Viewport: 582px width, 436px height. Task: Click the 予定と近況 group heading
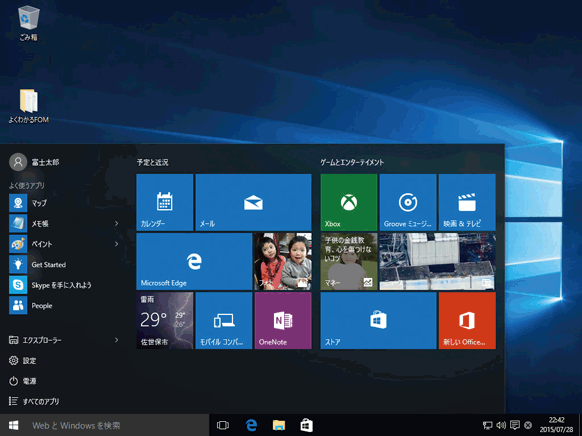tap(153, 162)
